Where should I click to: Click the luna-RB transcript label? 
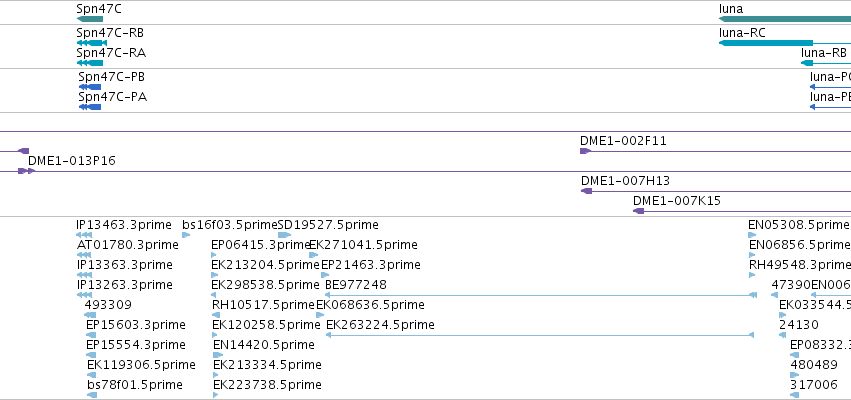(x=824, y=53)
